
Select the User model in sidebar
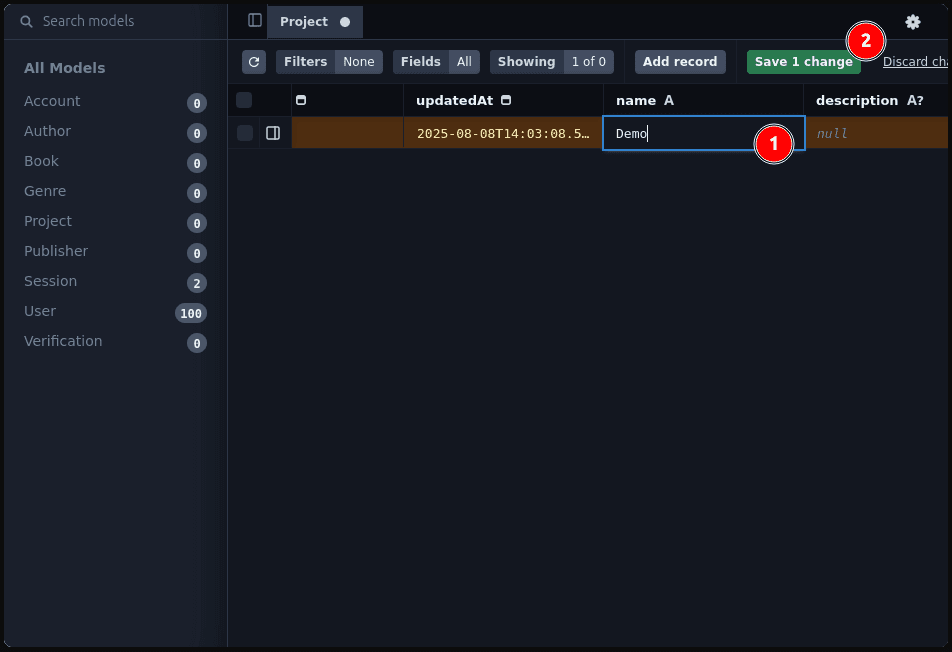click(40, 311)
